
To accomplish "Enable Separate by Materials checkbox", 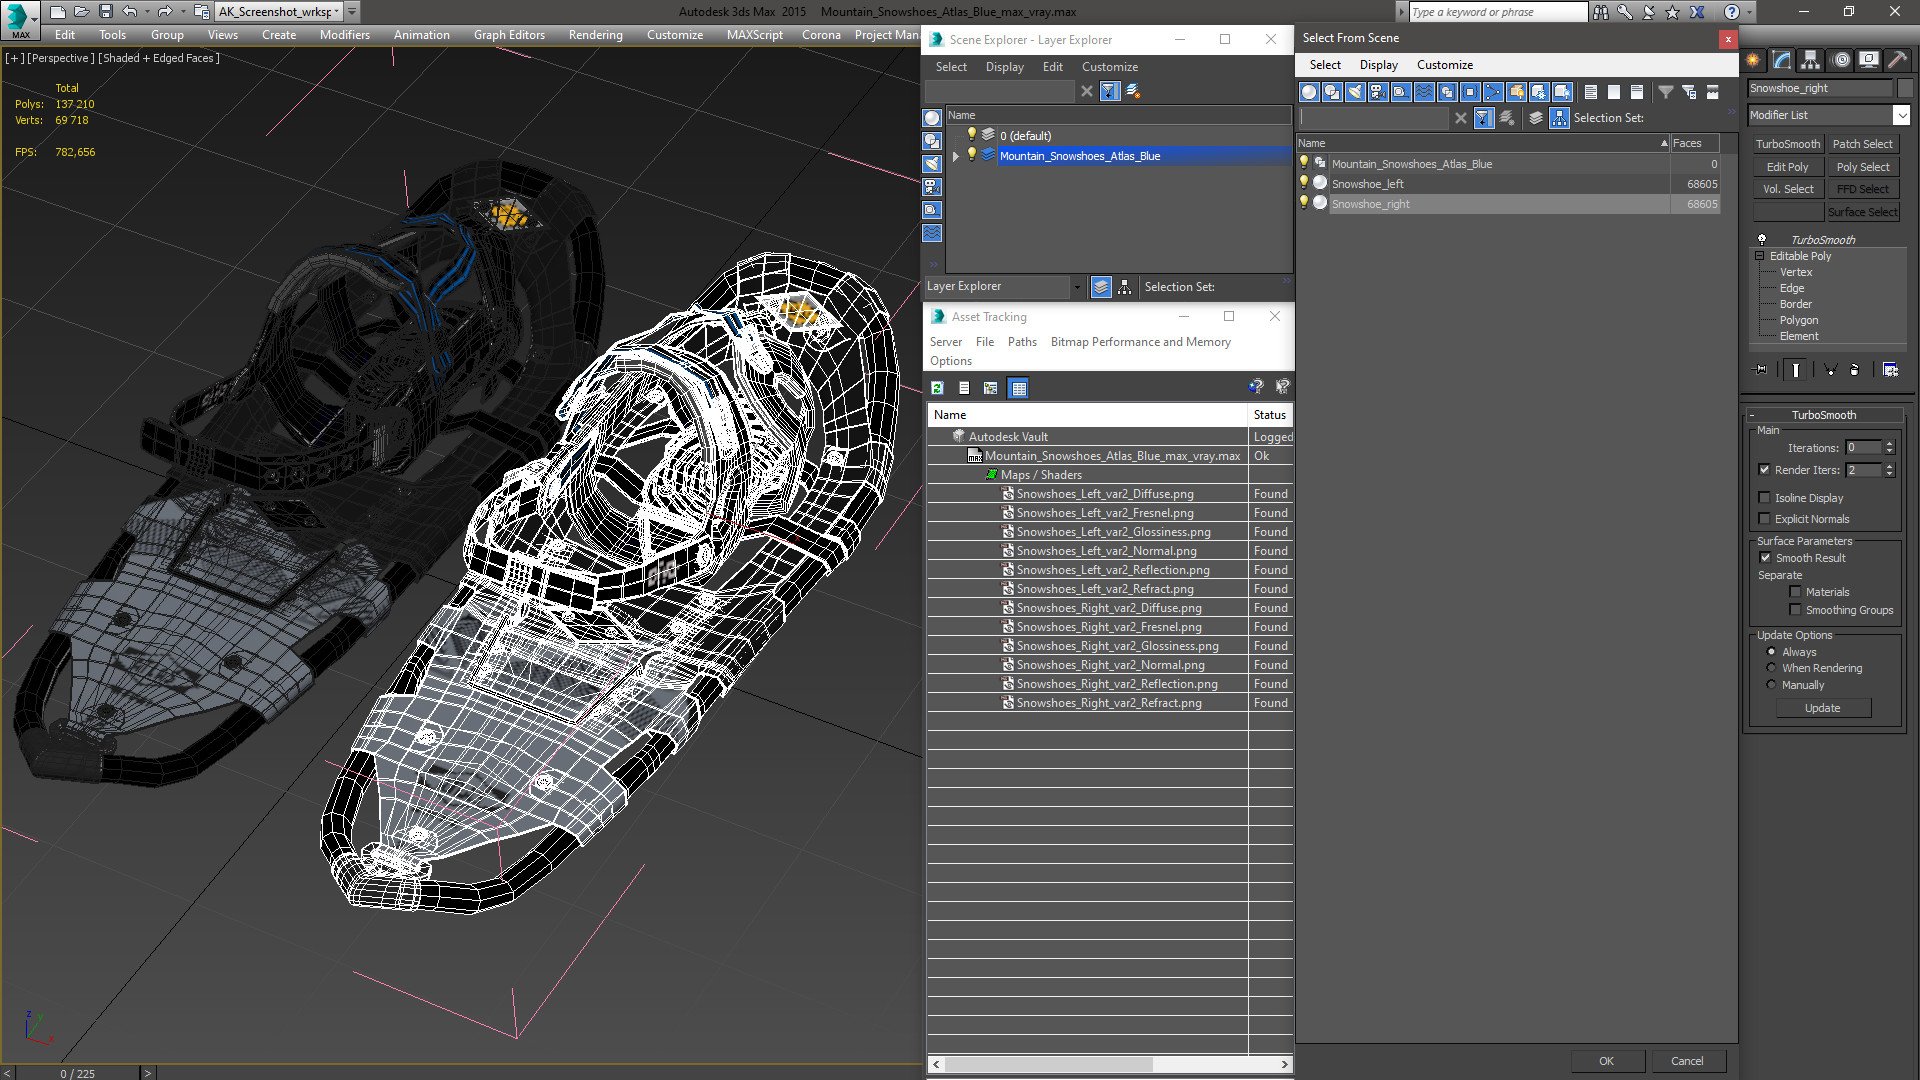I will (x=1795, y=592).
